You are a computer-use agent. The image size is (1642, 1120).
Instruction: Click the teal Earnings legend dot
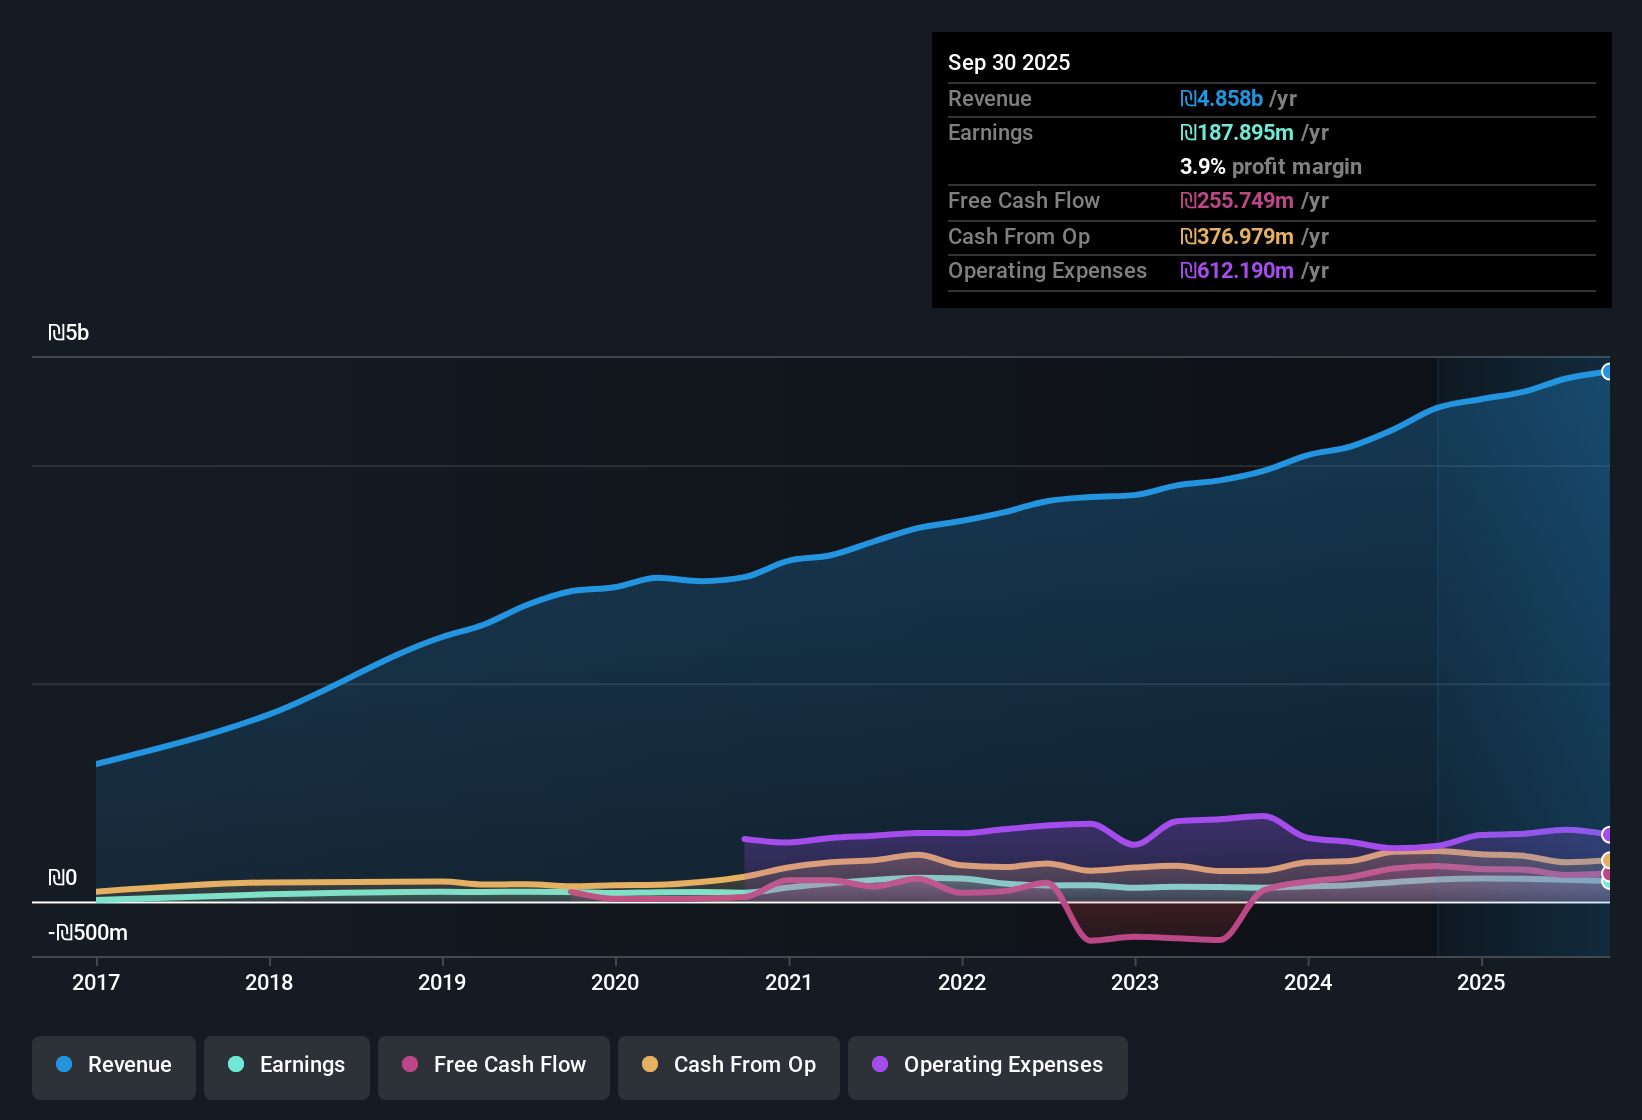[237, 1065]
